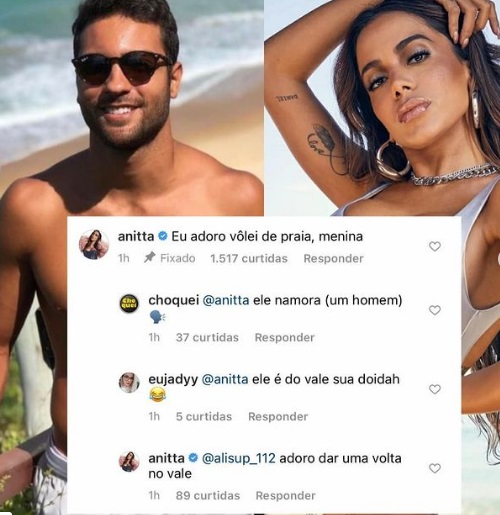Viewport: 500px width, 515px height.
Task: Open anitta's avatar on the pinned comment
Action: 94,244
